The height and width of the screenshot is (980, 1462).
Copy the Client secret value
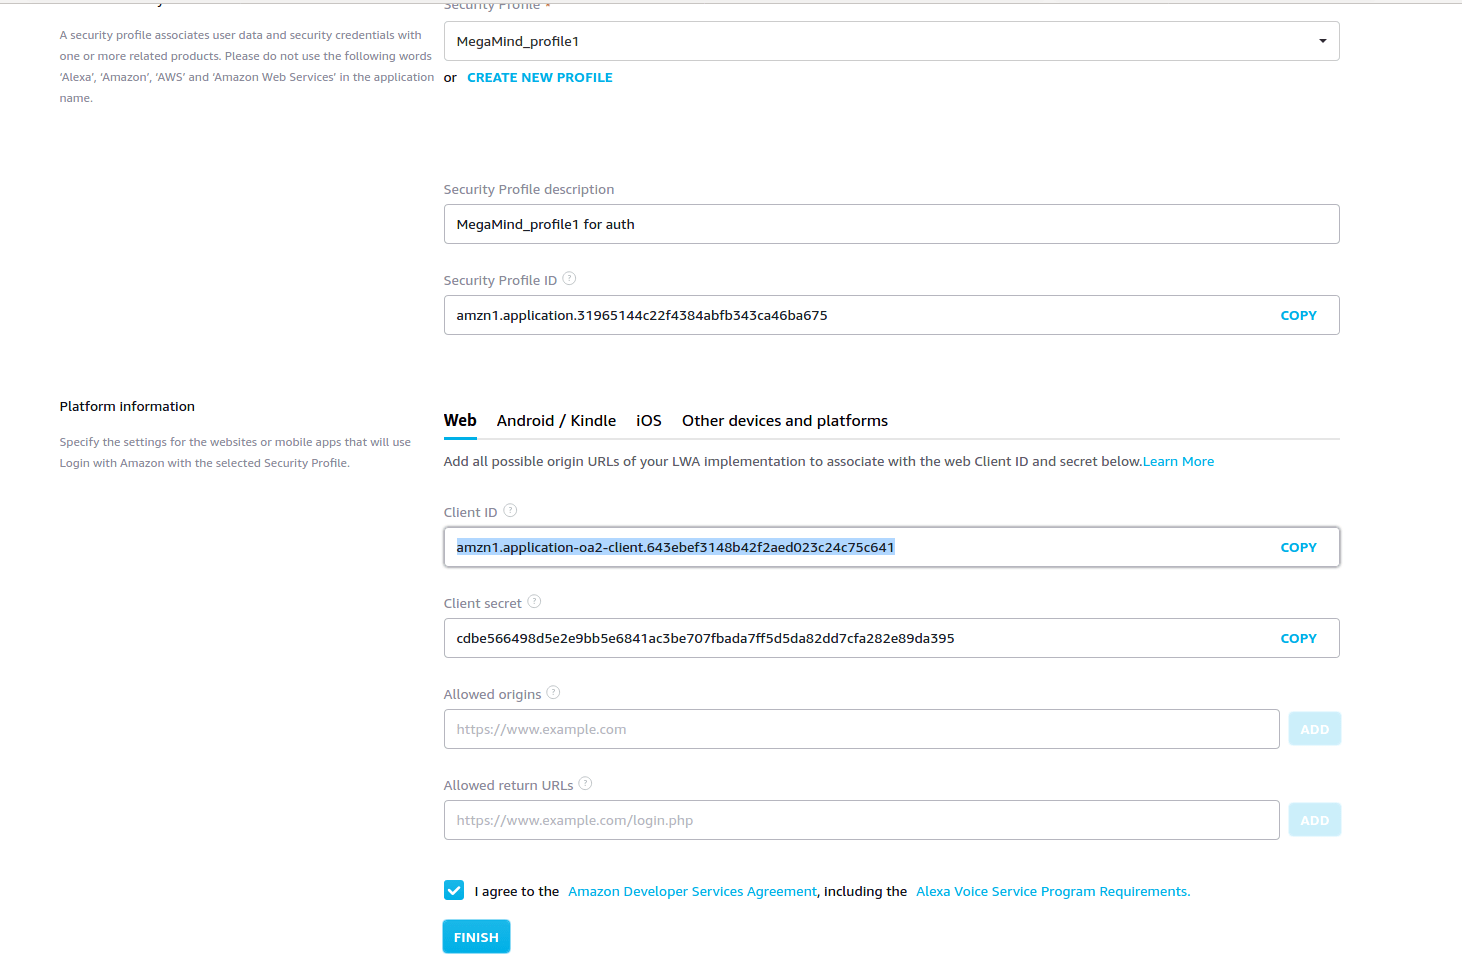[1298, 638]
